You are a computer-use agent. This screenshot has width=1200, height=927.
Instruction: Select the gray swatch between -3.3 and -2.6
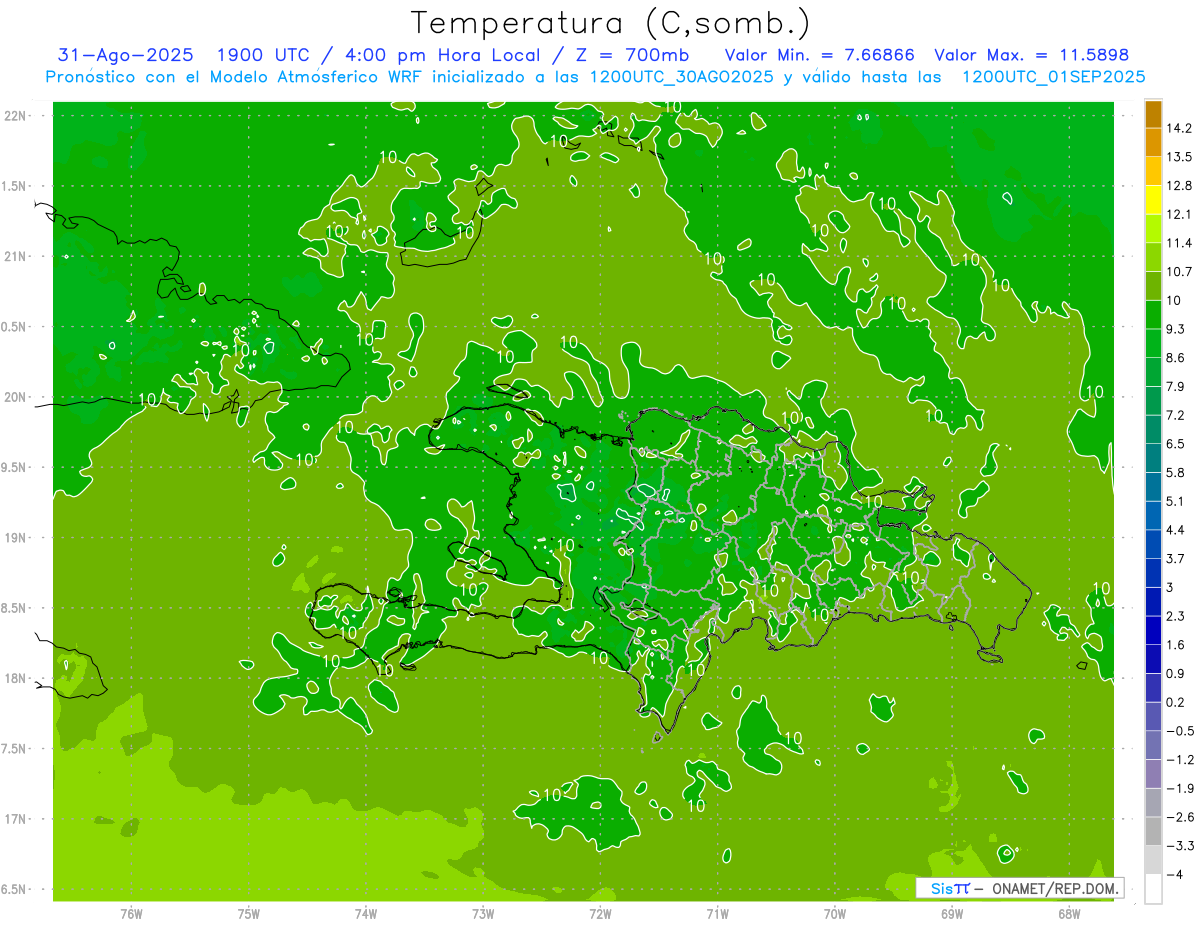tap(1153, 831)
